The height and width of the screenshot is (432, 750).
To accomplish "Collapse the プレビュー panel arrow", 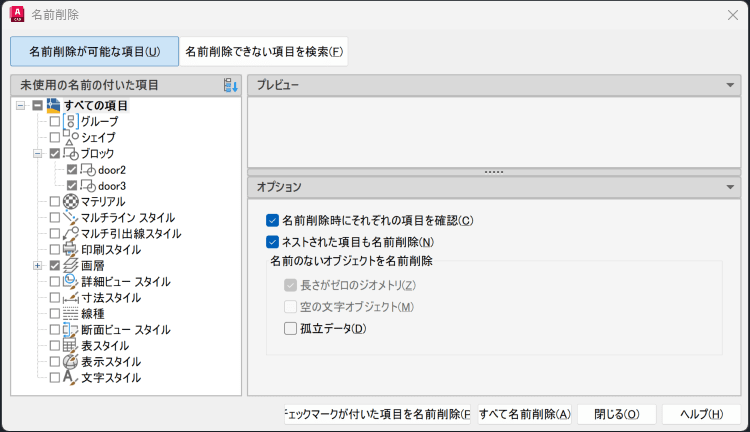I will coord(731,85).
